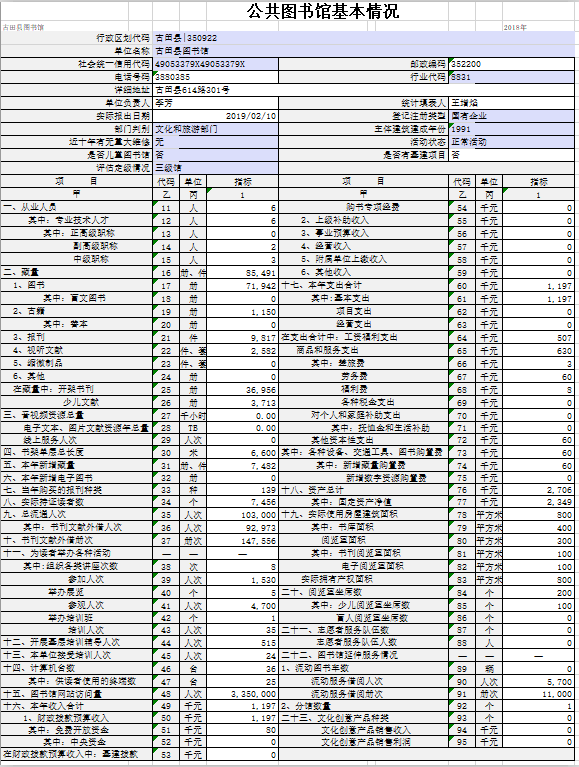Click the 总流通人次 value 103,000
The image size is (579, 767).
coord(243,515)
